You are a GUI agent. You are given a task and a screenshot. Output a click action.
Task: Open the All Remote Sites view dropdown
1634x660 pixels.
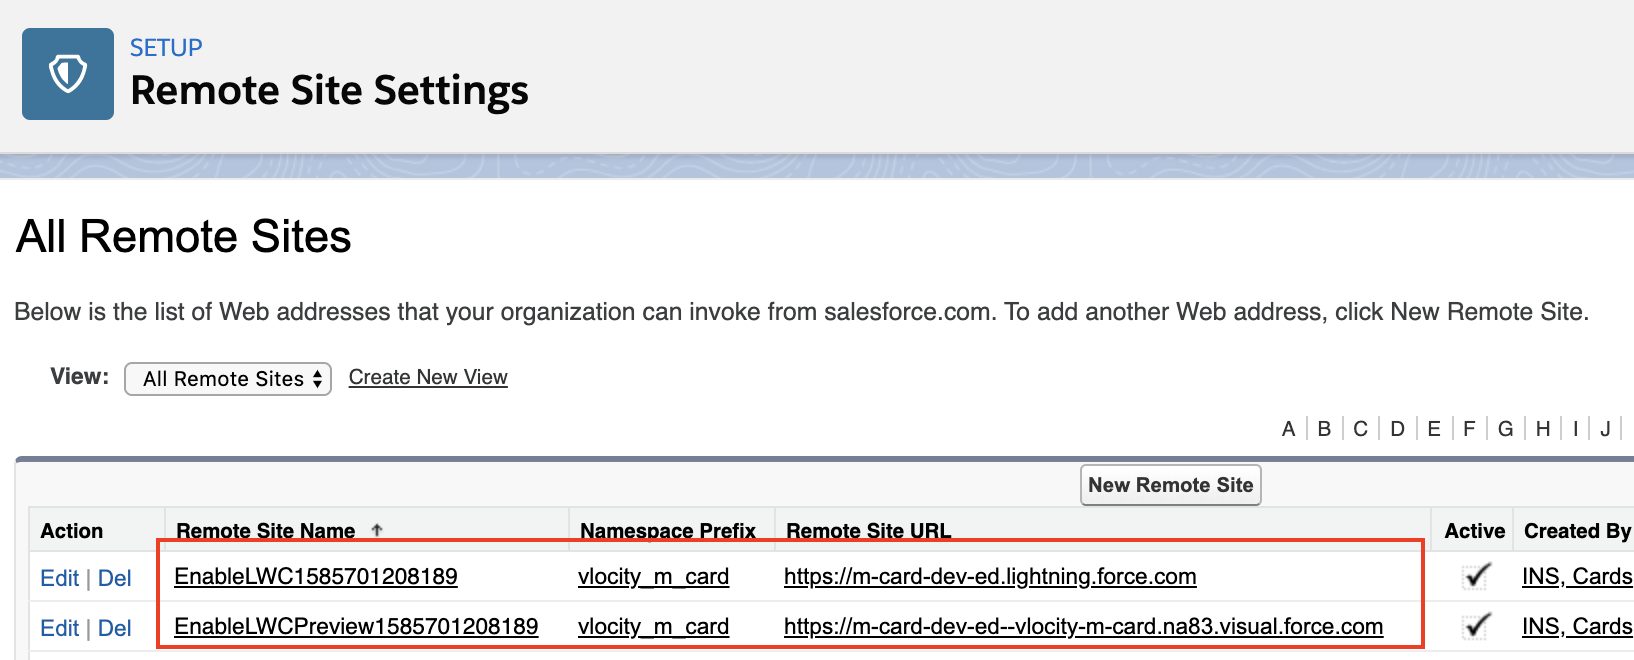click(228, 379)
